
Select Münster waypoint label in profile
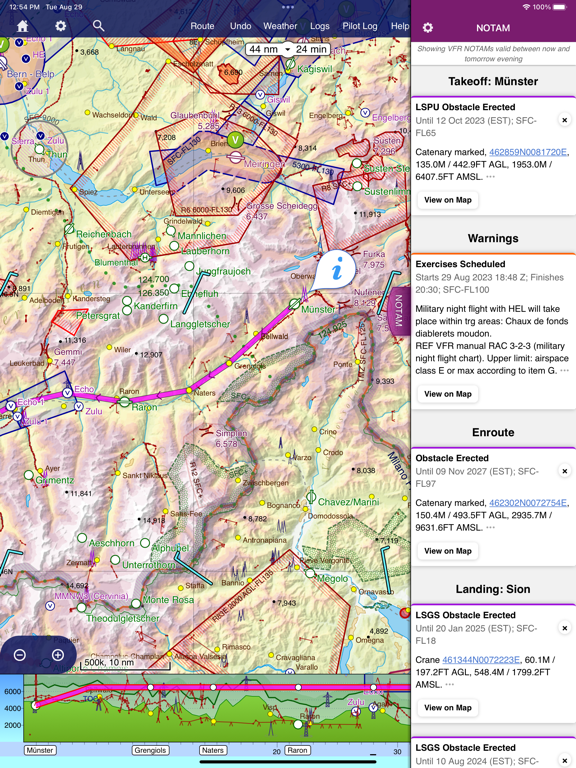click(40, 750)
